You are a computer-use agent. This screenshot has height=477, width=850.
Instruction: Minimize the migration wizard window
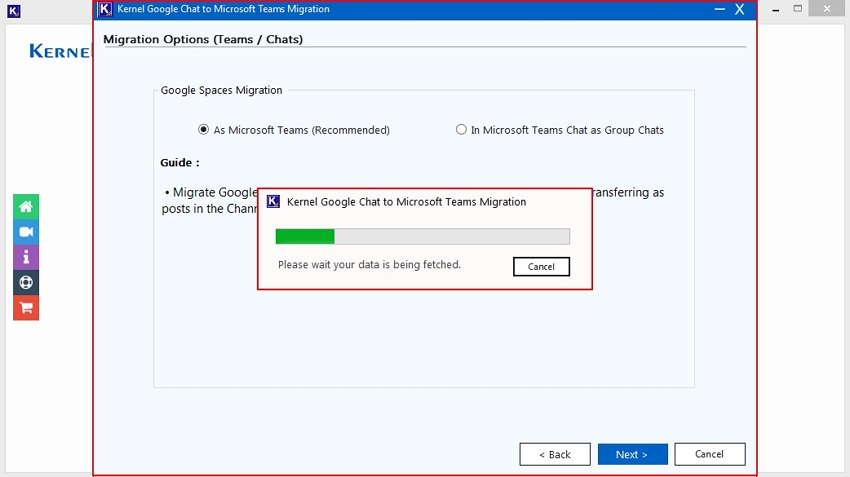719,9
